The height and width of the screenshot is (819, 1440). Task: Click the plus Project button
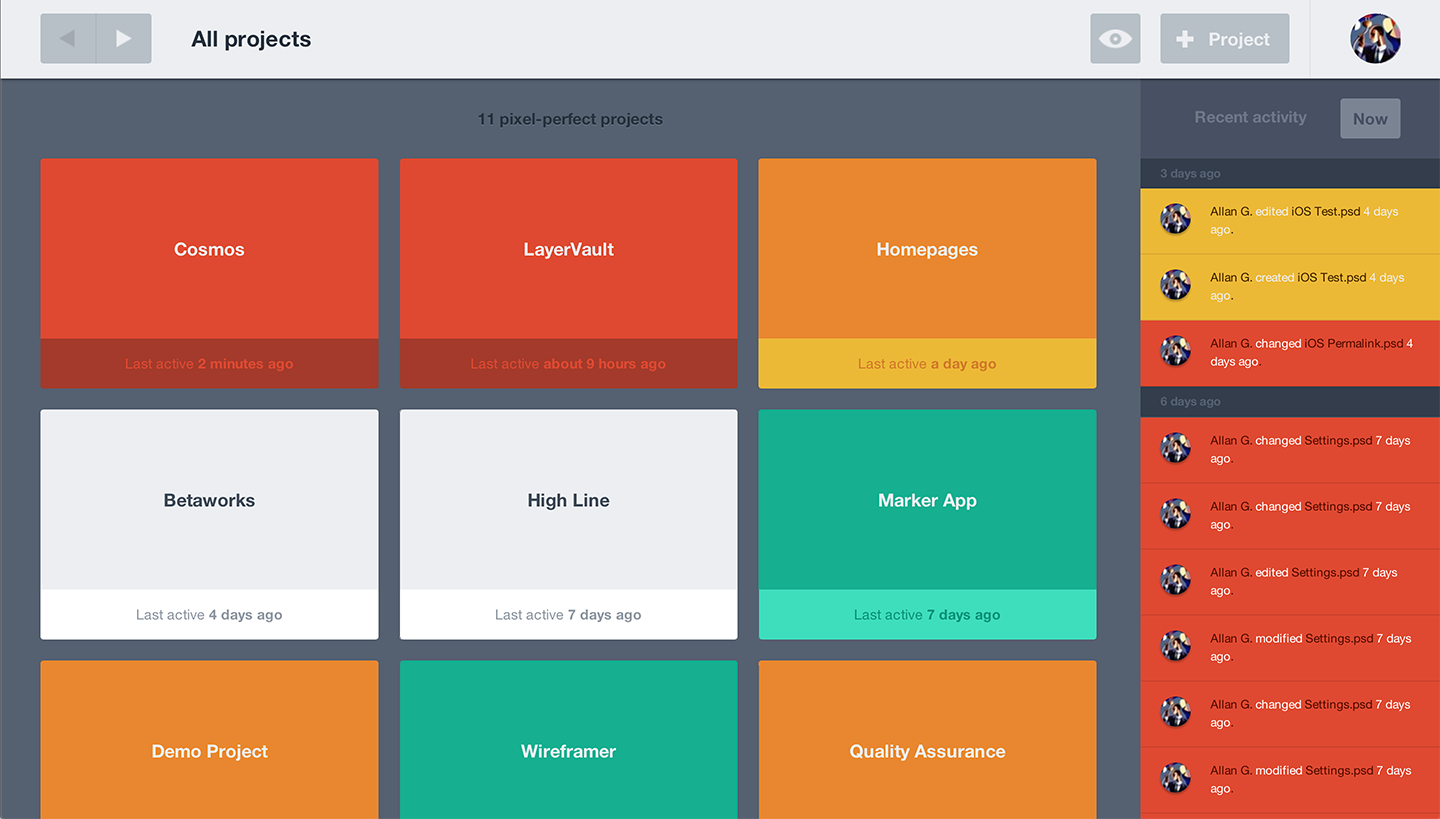tap(1225, 39)
